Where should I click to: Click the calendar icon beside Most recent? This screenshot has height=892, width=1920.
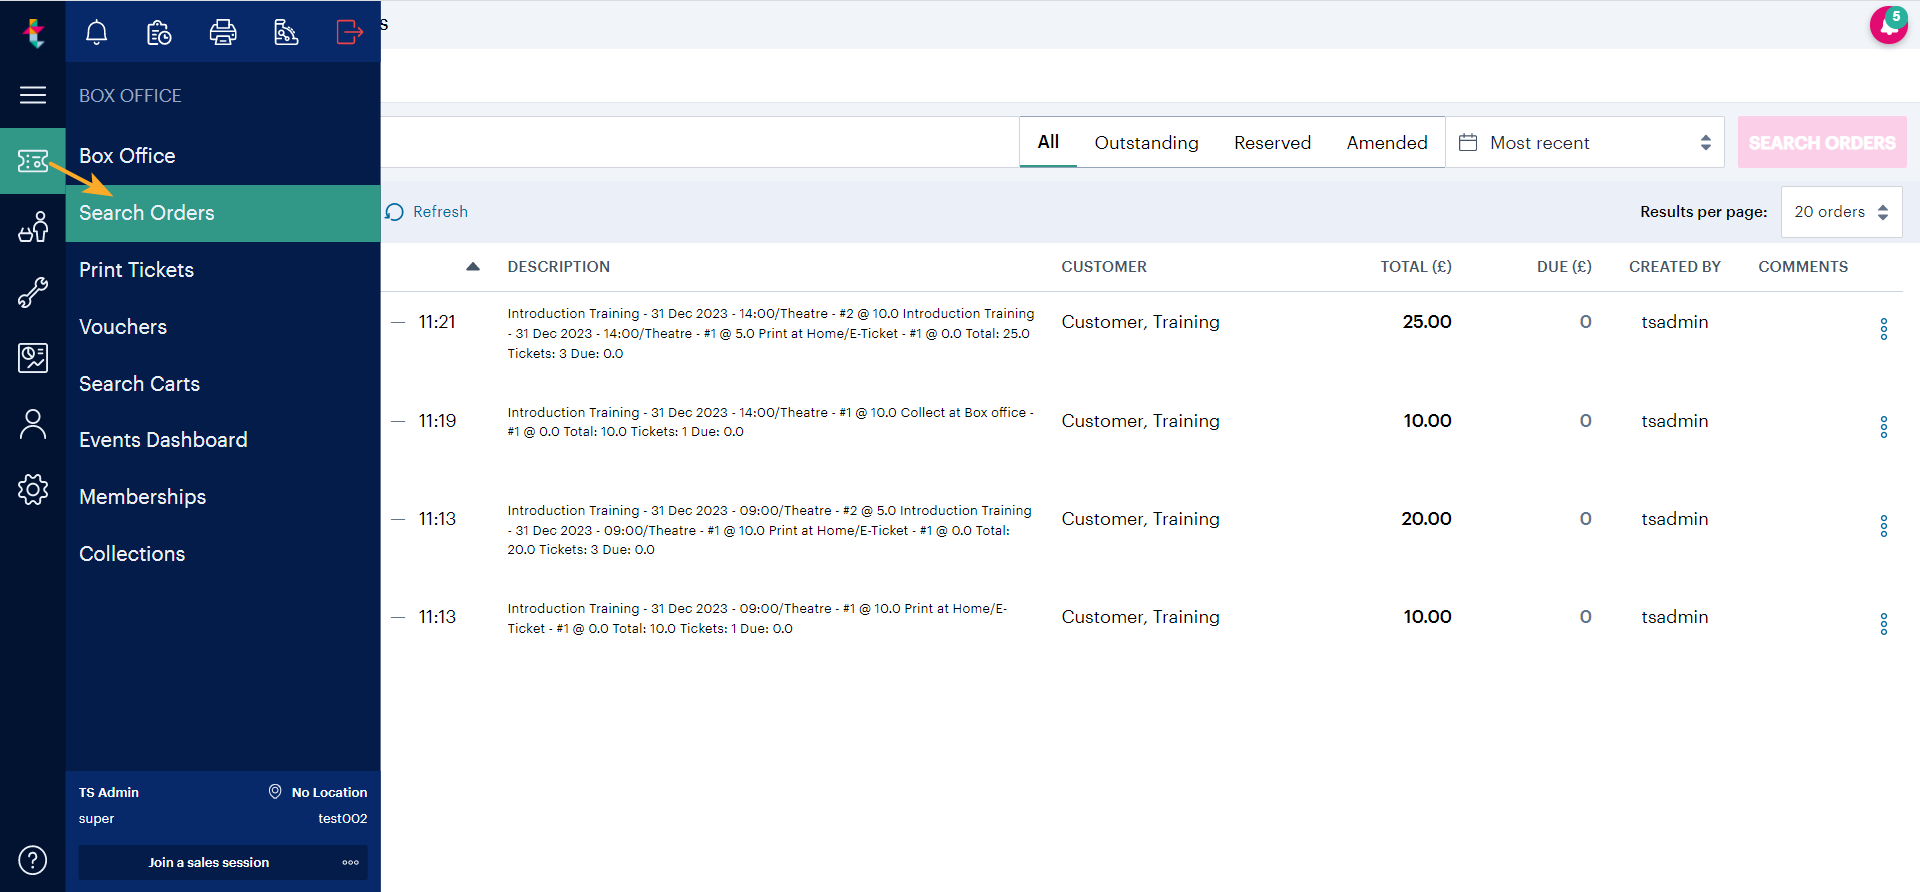click(1468, 142)
